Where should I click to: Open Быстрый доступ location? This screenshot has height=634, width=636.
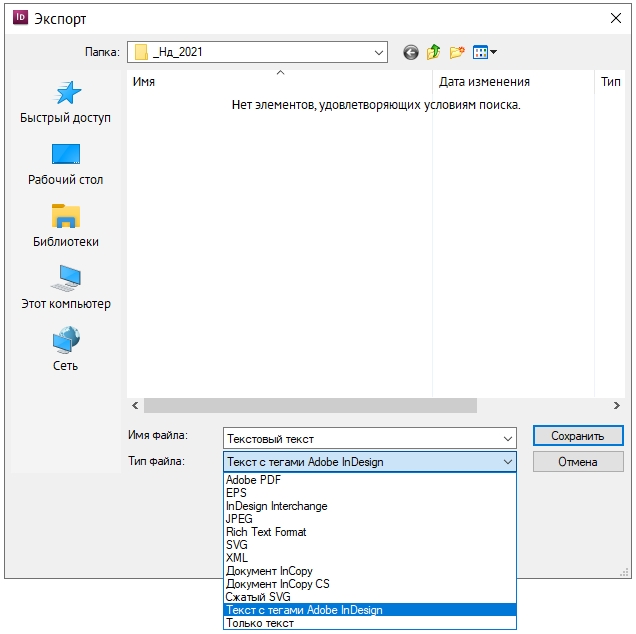click(65, 102)
